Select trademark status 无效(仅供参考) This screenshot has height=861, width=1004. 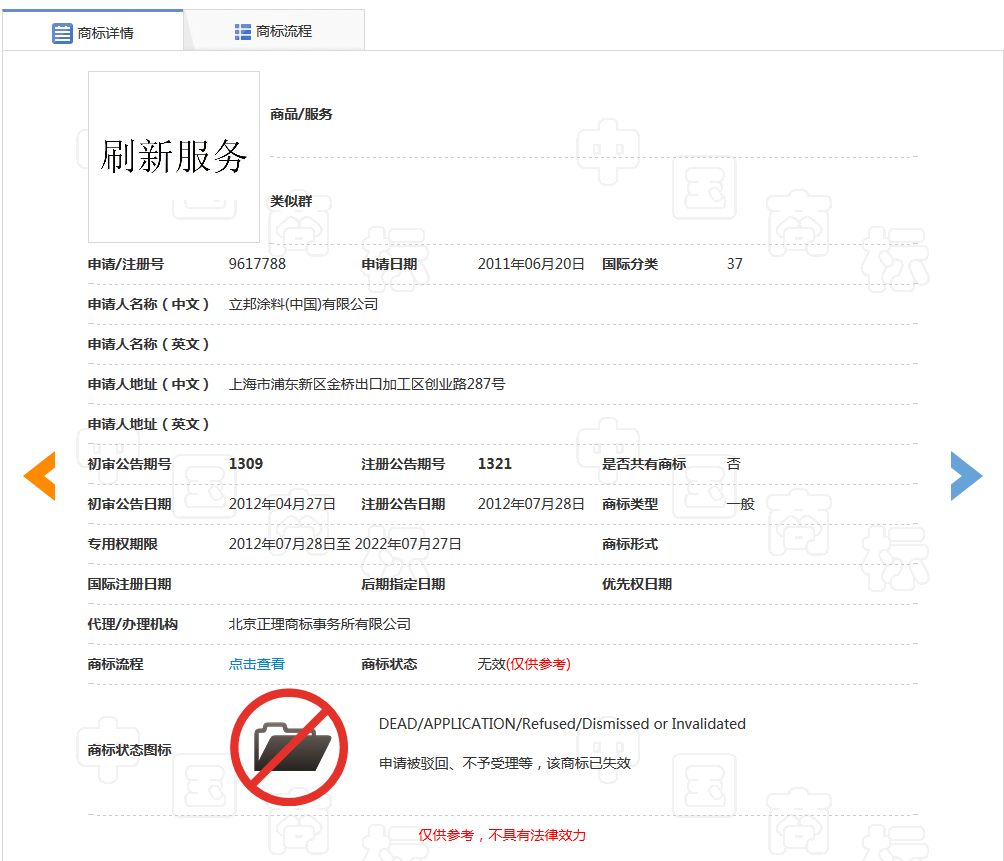point(524,664)
